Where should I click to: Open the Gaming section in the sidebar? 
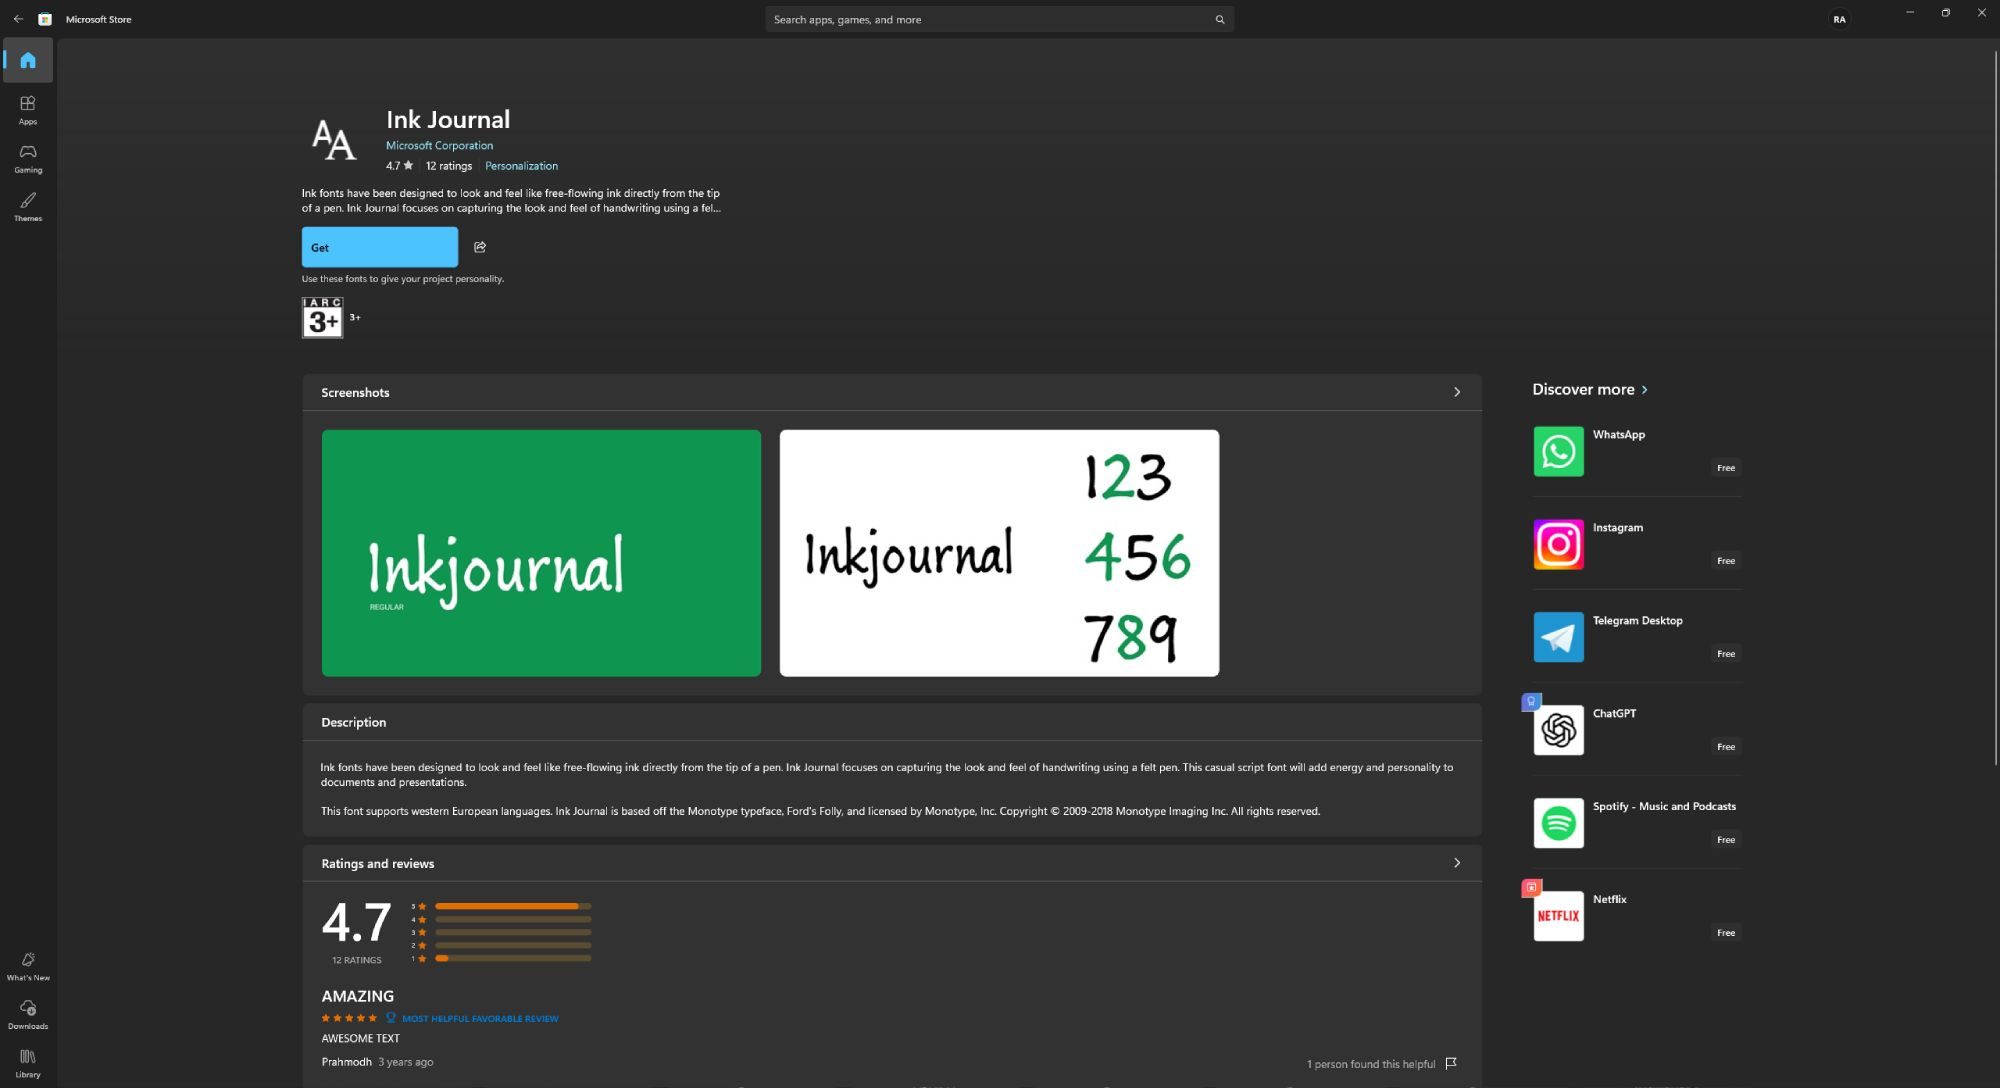[x=28, y=158]
